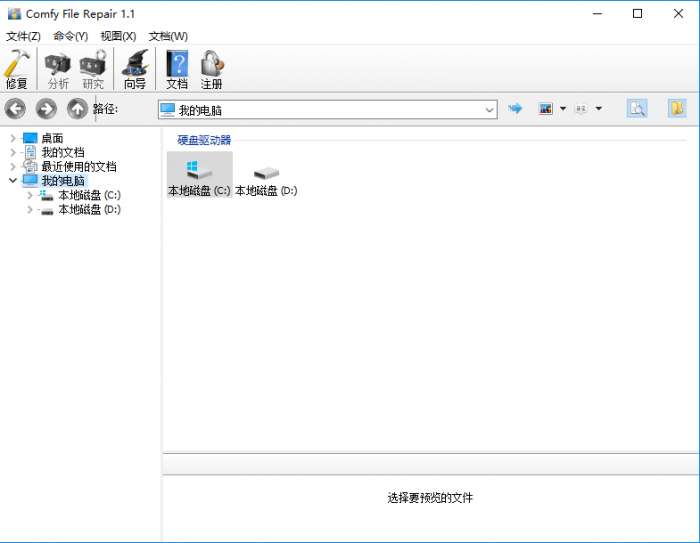Select 我的文档 in the folder tree

pyautogui.click(x=63, y=153)
